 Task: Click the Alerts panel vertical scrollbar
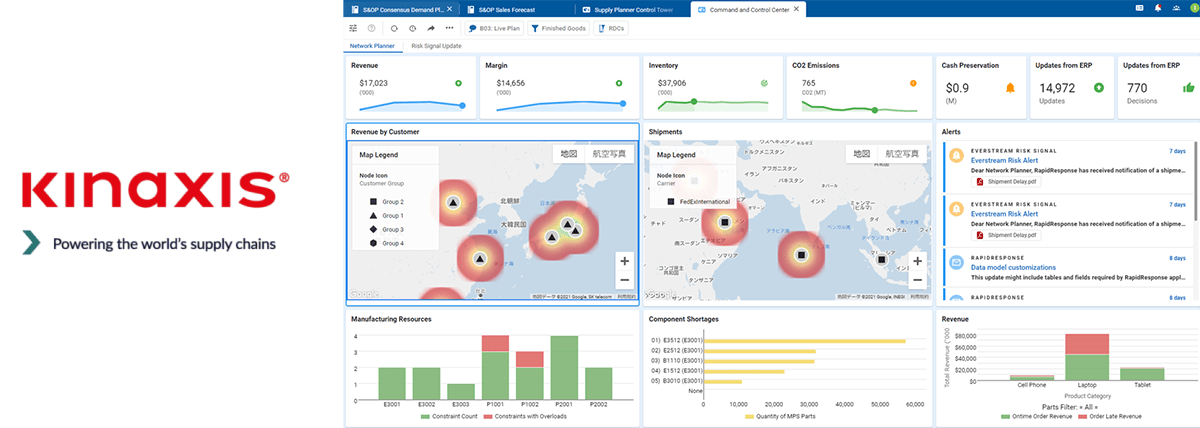tap(1195, 180)
